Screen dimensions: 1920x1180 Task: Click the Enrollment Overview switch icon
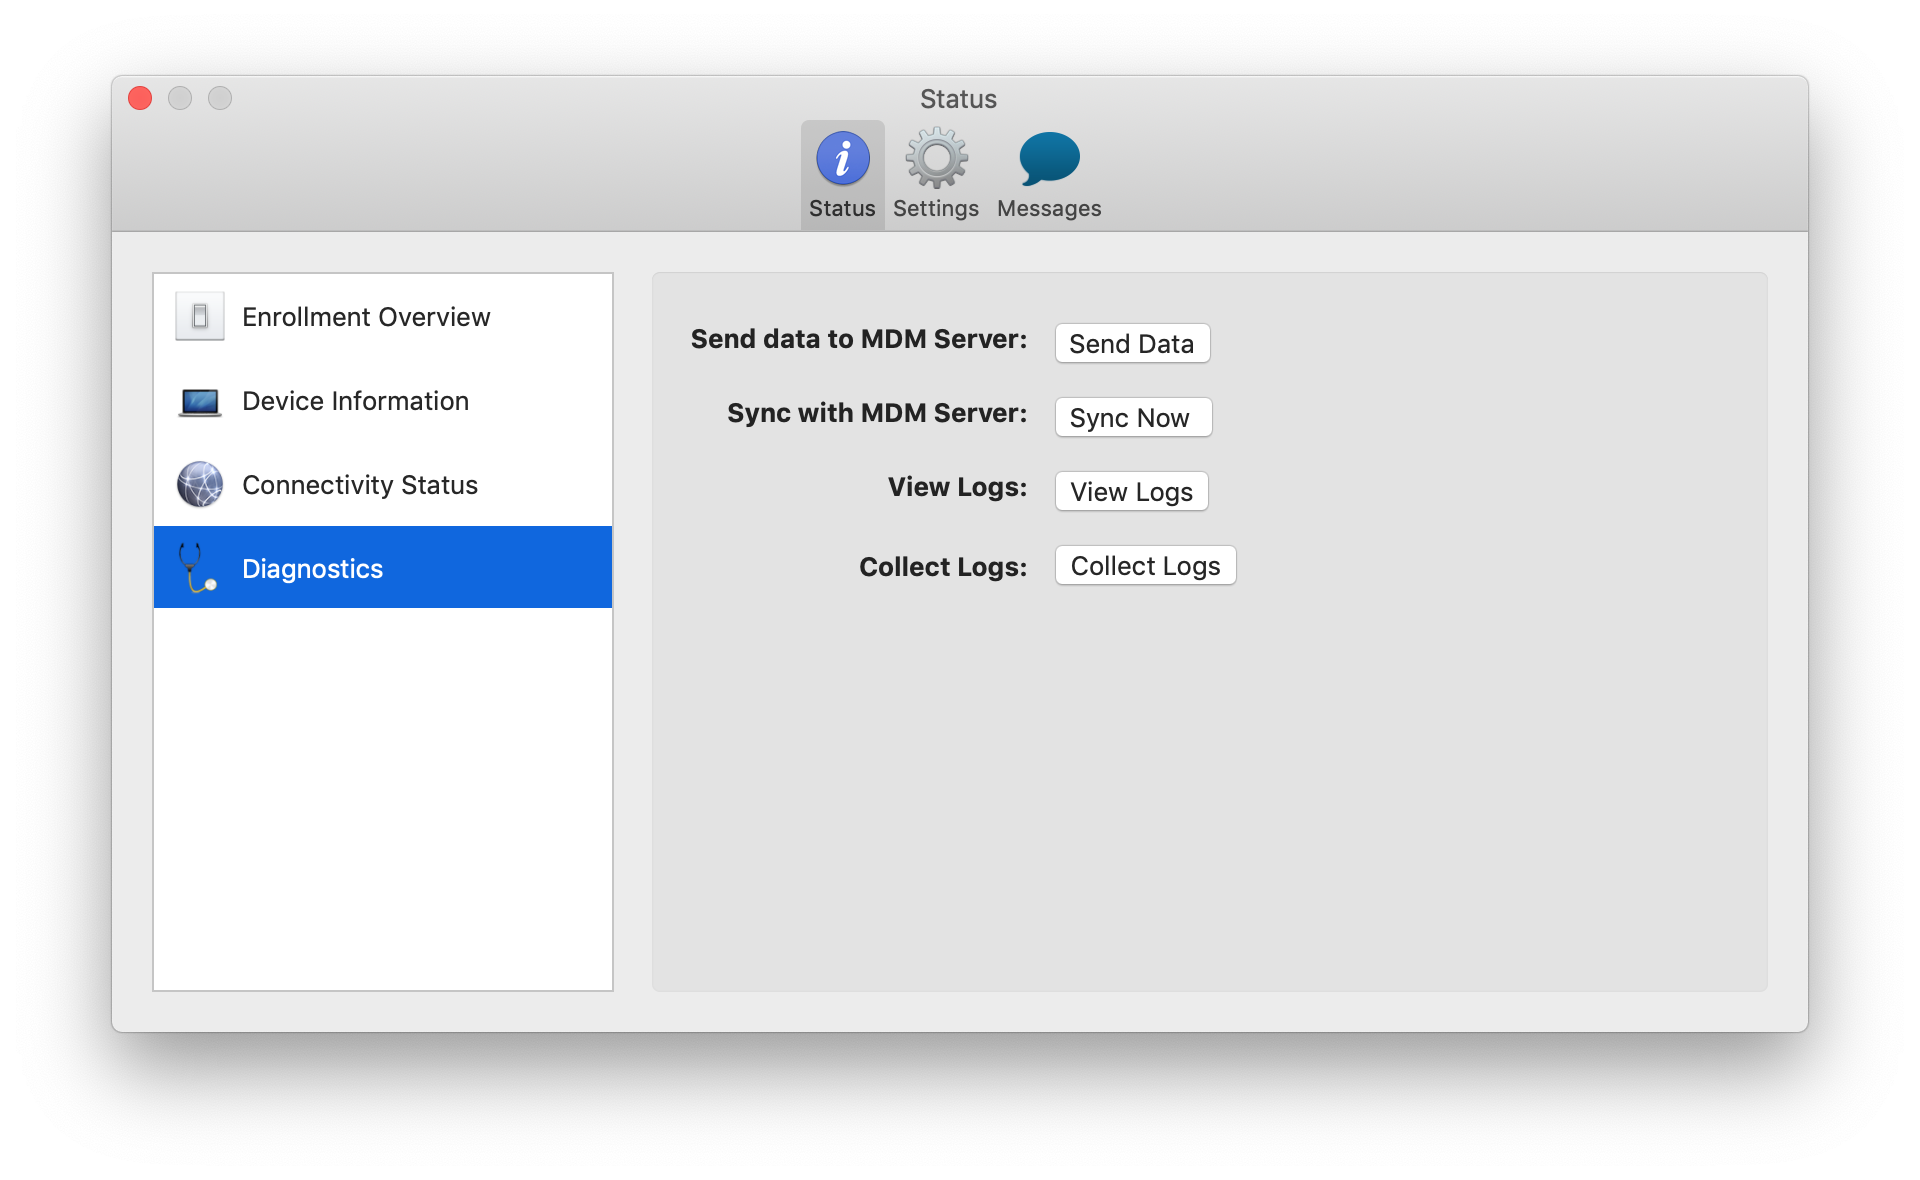(200, 317)
